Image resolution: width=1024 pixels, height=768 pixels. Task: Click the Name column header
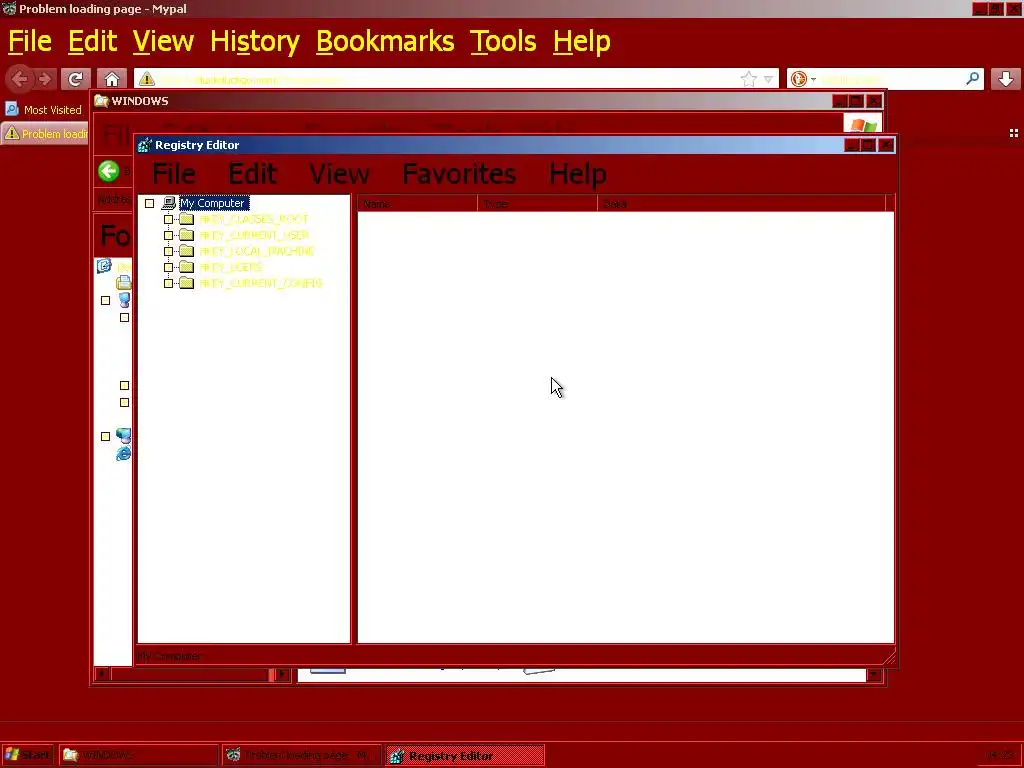(x=417, y=204)
